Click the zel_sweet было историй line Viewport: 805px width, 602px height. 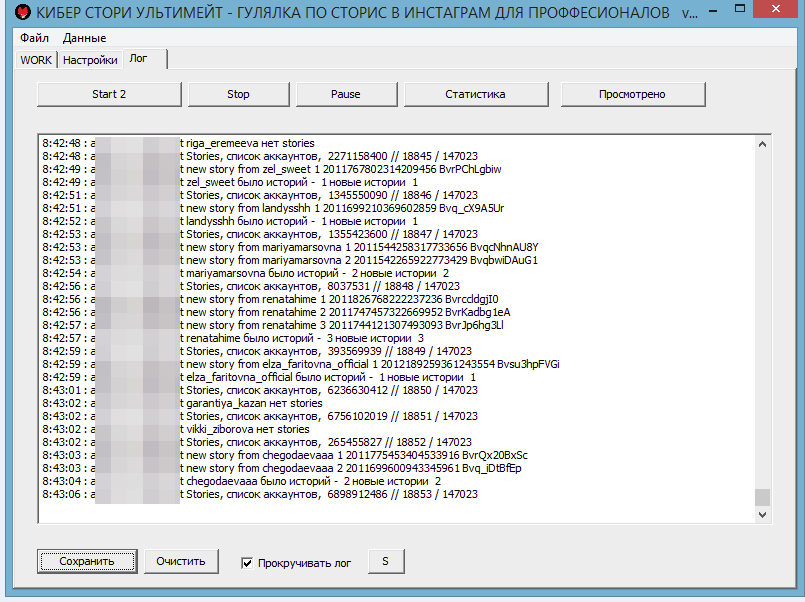click(x=230, y=182)
